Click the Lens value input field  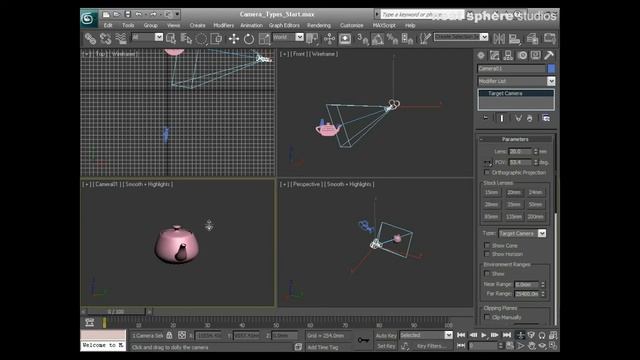(520, 151)
